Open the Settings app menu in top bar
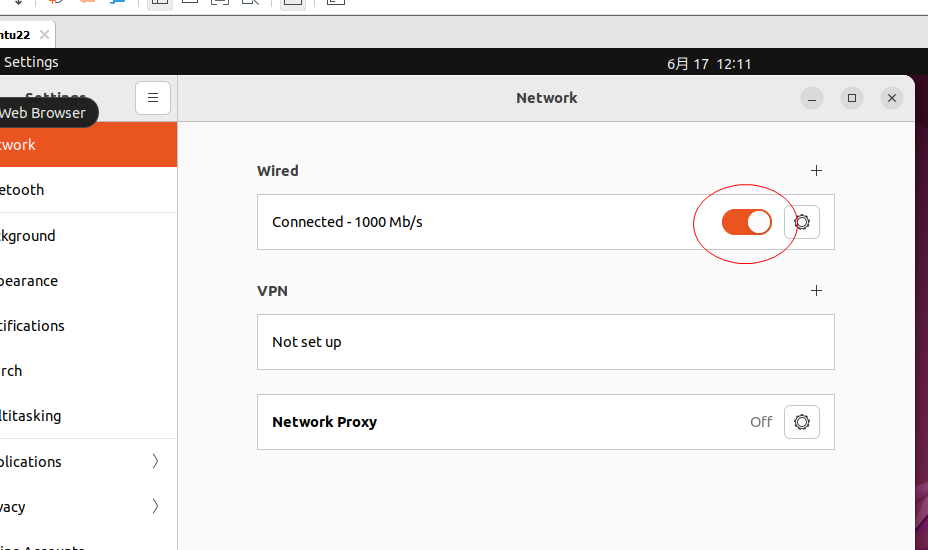This screenshot has height=550, width=928. click(31, 62)
